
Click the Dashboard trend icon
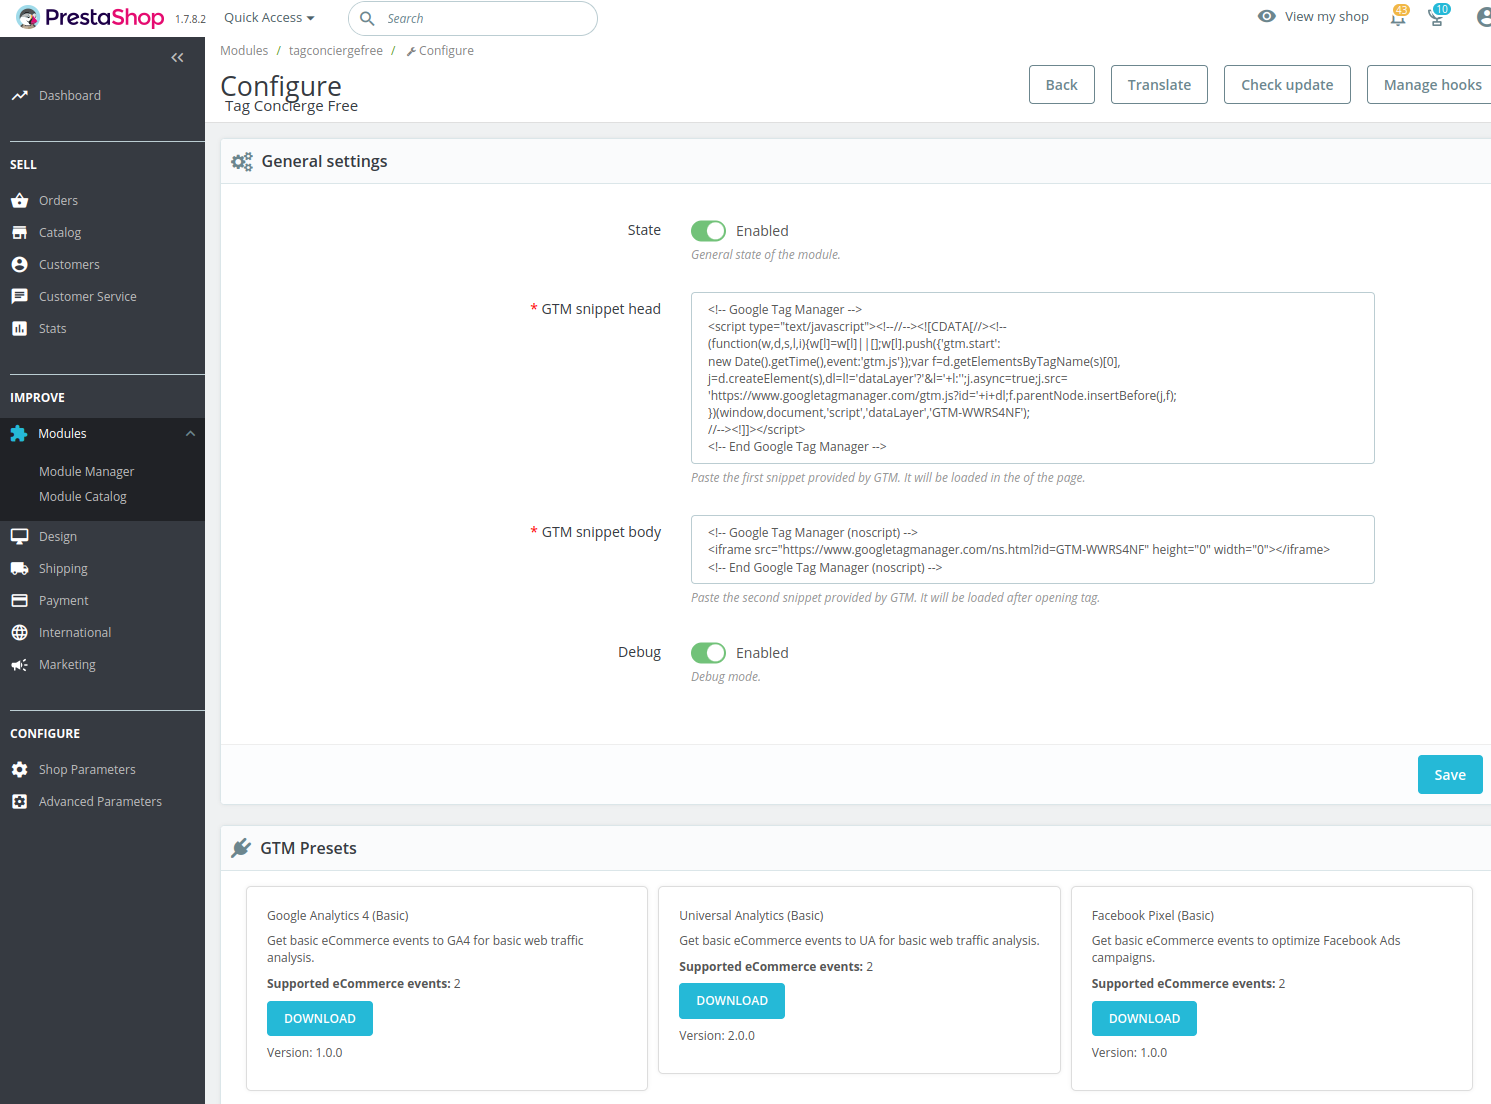(19, 96)
